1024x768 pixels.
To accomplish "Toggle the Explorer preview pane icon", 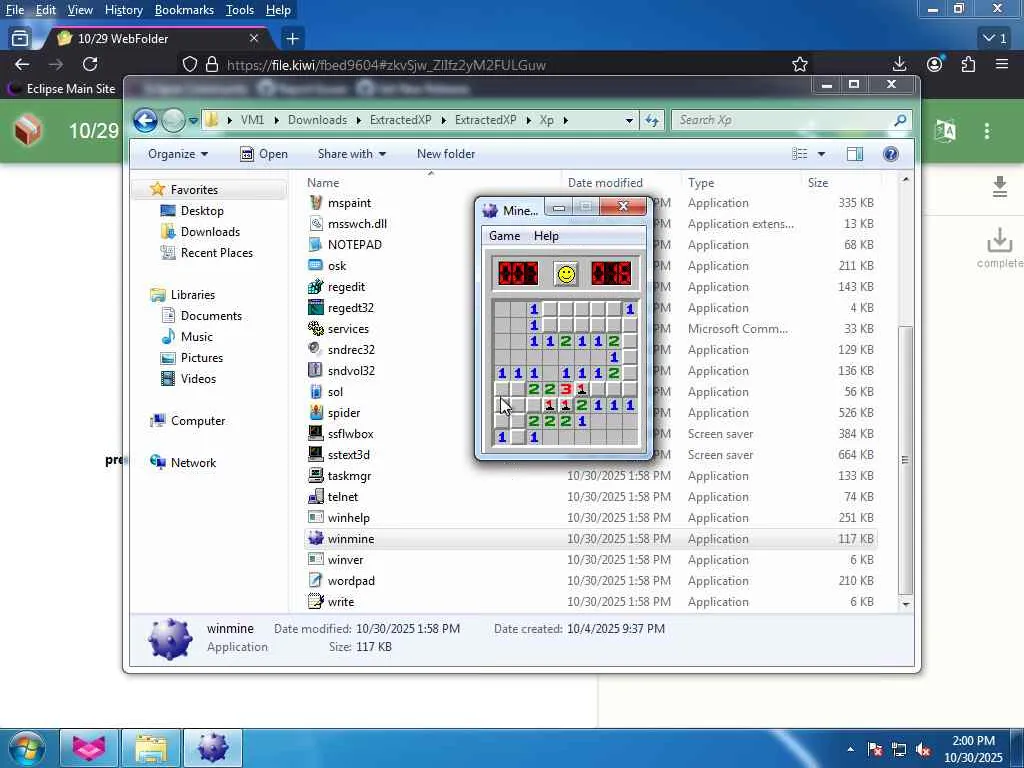I will (x=855, y=154).
